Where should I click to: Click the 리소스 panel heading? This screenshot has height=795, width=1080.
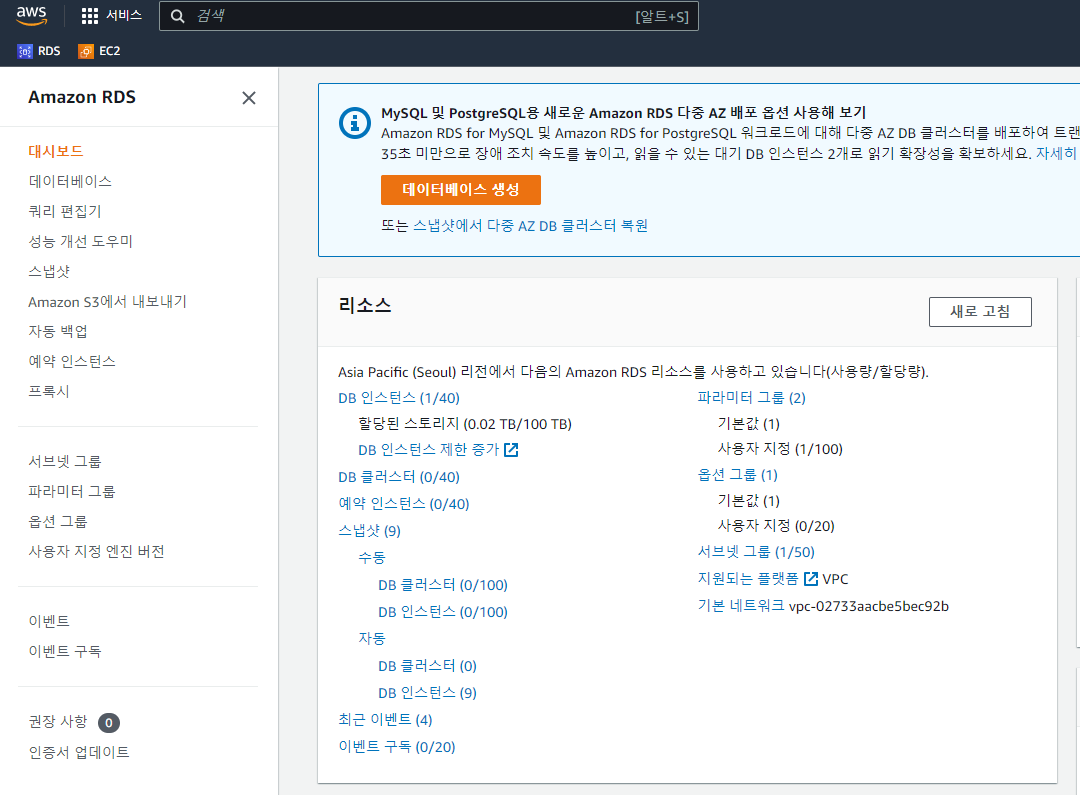(365, 305)
